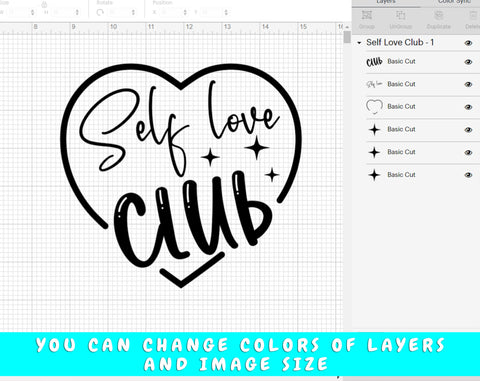
Task: Switch to the Layers tab
Action: (x=386, y=2)
